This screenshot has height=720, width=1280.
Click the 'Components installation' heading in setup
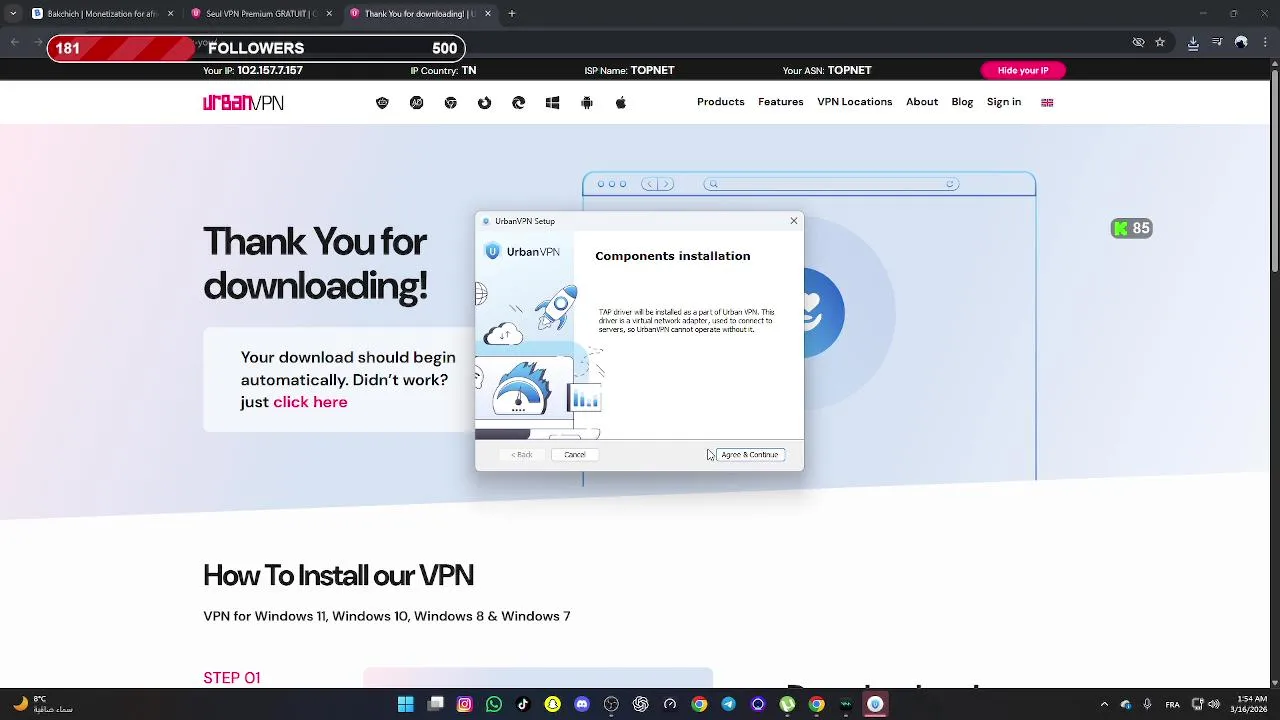[673, 256]
